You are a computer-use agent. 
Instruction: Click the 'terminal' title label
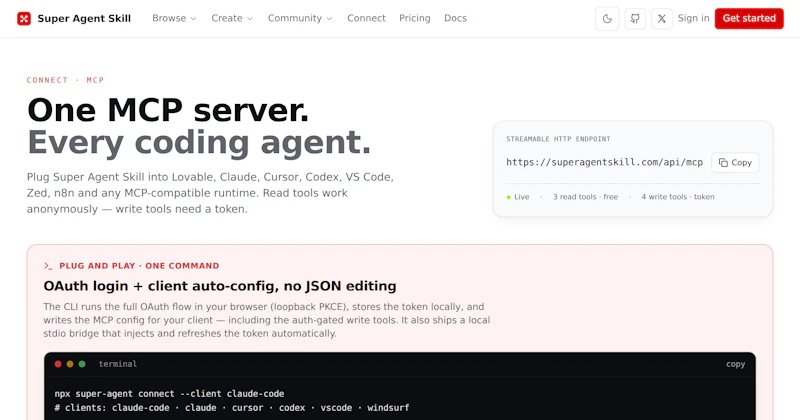click(118, 364)
